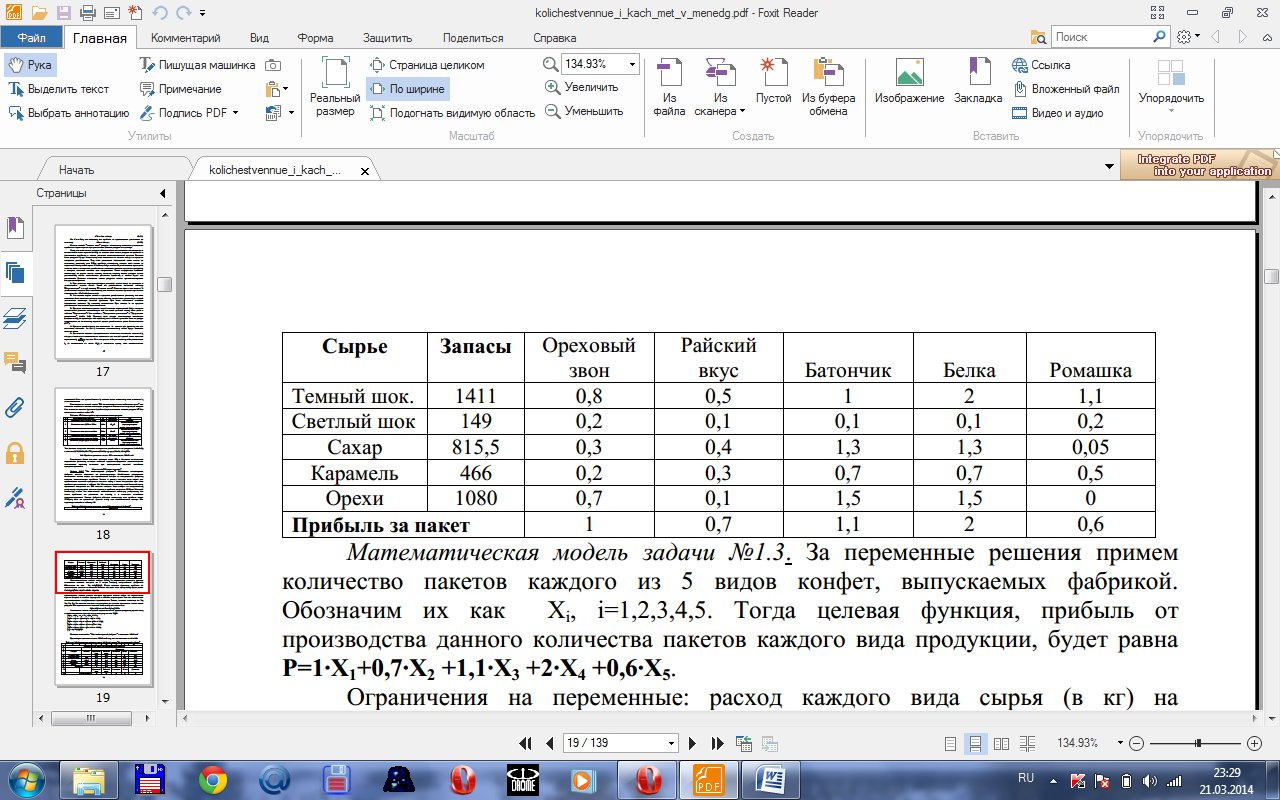The height and width of the screenshot is (800, 1280).
Task: Go to the next page arrow
Action: click(692, 743)
